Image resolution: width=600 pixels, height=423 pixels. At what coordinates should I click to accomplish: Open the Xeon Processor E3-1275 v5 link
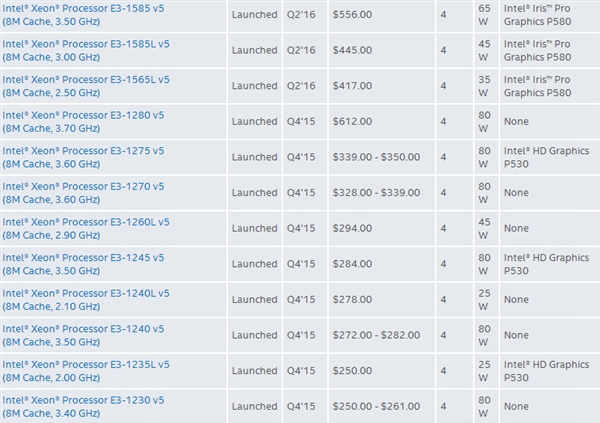[83, 157]
